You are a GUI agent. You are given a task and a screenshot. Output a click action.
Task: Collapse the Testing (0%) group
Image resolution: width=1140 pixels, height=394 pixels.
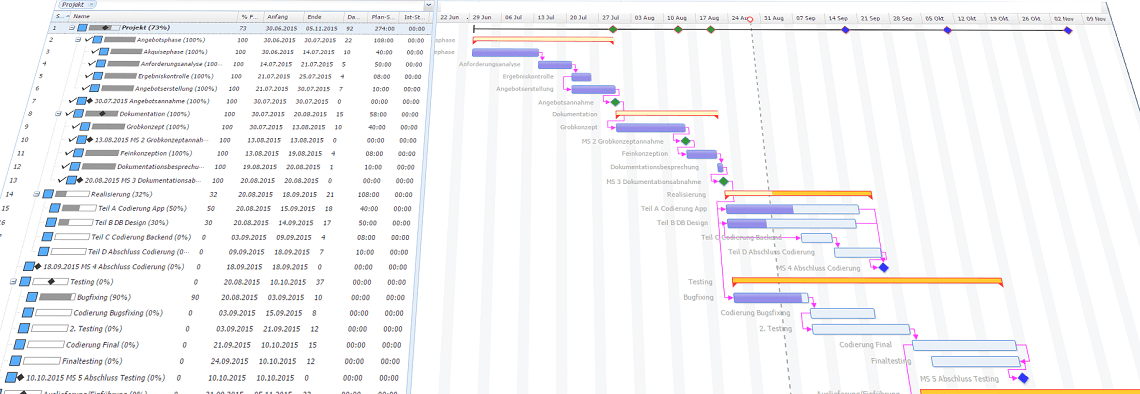(13, 281)
